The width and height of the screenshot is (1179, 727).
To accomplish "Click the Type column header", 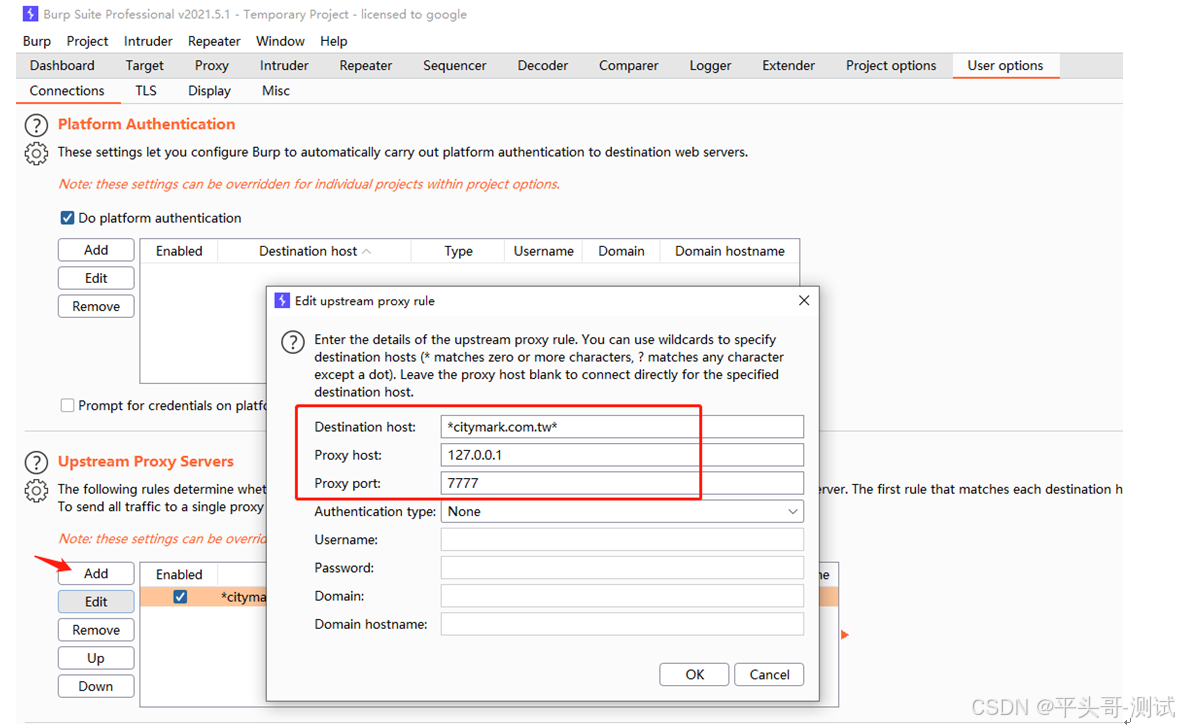I will 458,251.
